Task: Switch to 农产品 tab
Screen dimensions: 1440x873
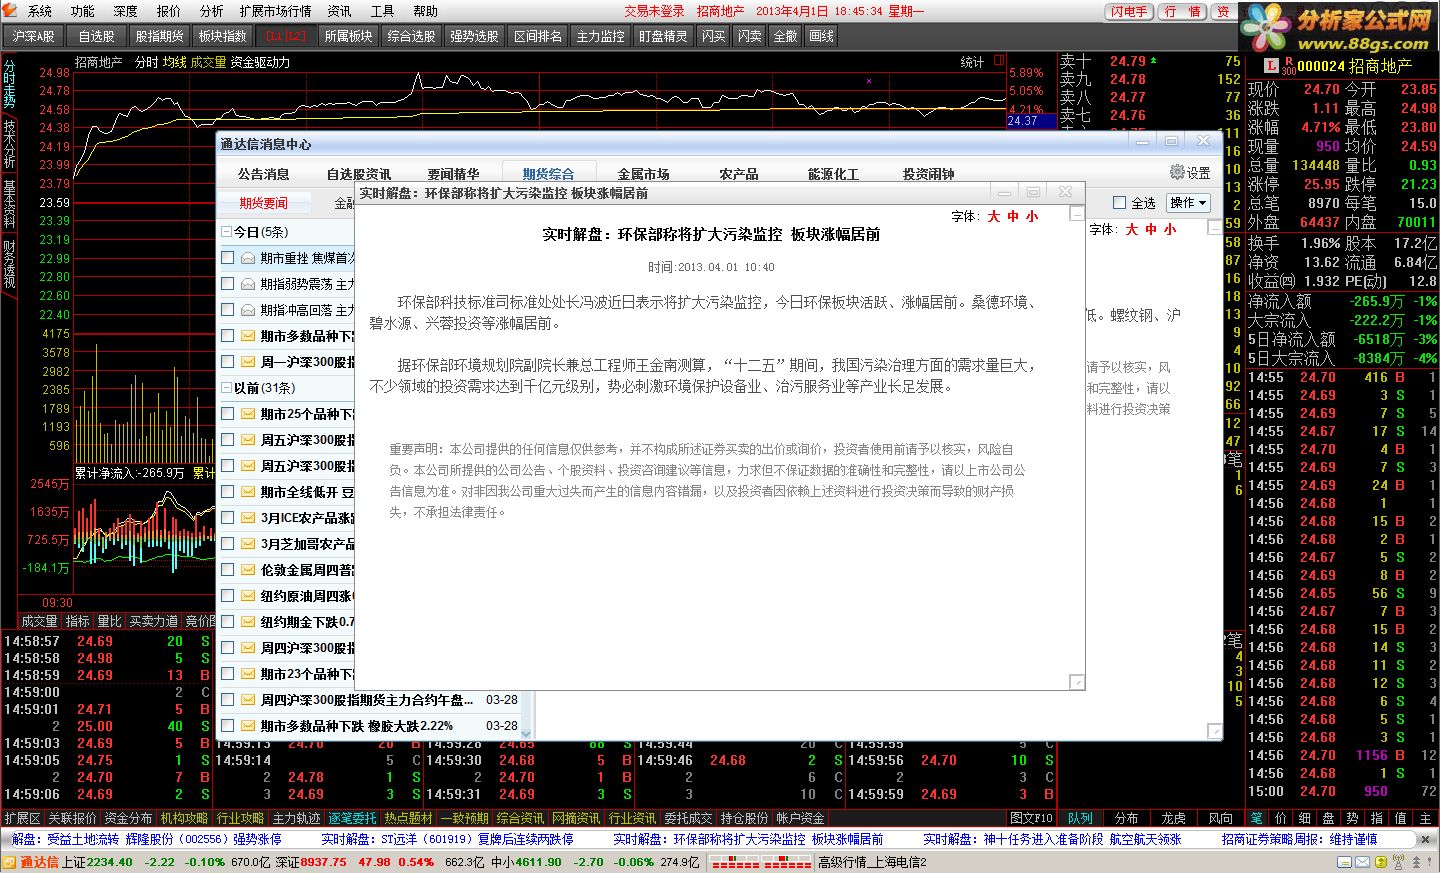Action: [x=738, y=174]
